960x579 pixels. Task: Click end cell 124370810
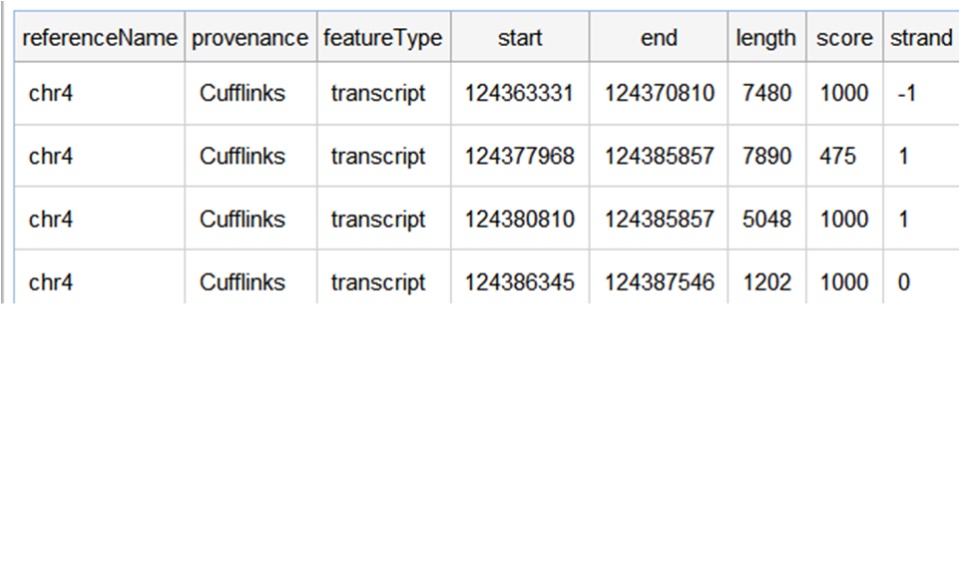point(658,93)
